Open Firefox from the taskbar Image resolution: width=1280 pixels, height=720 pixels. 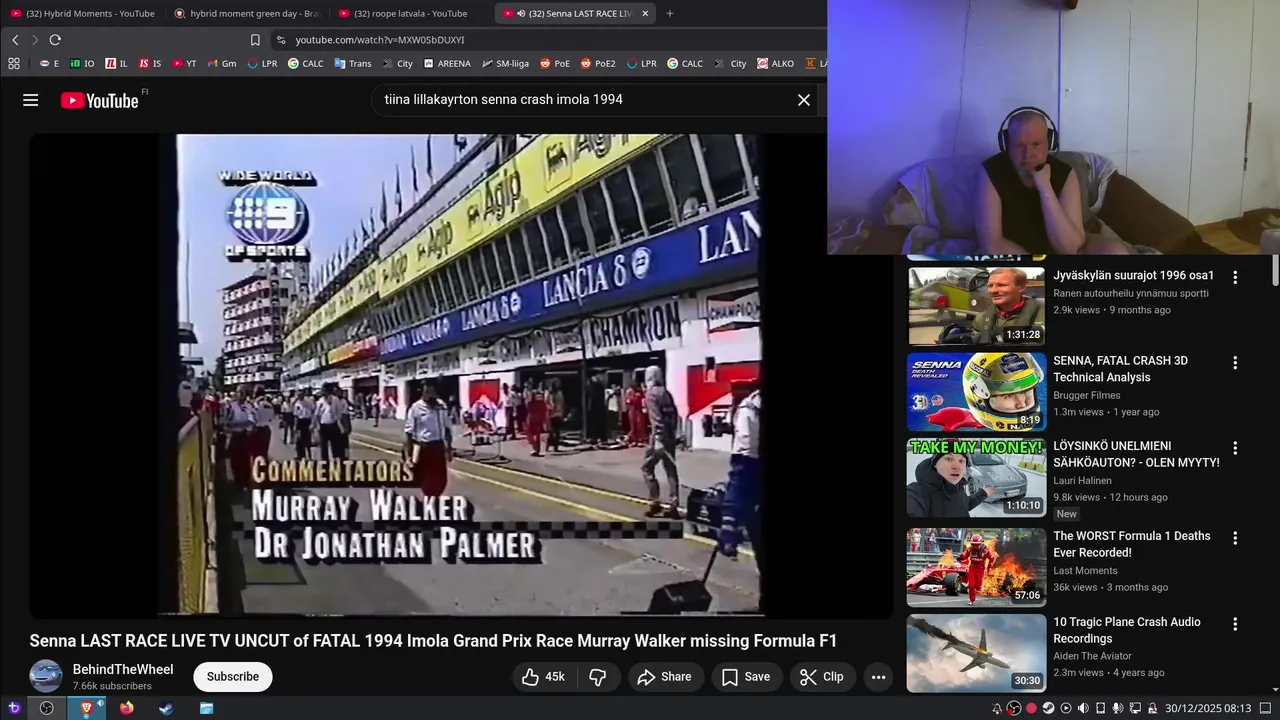pyautogui.click(x=126, y=708)
